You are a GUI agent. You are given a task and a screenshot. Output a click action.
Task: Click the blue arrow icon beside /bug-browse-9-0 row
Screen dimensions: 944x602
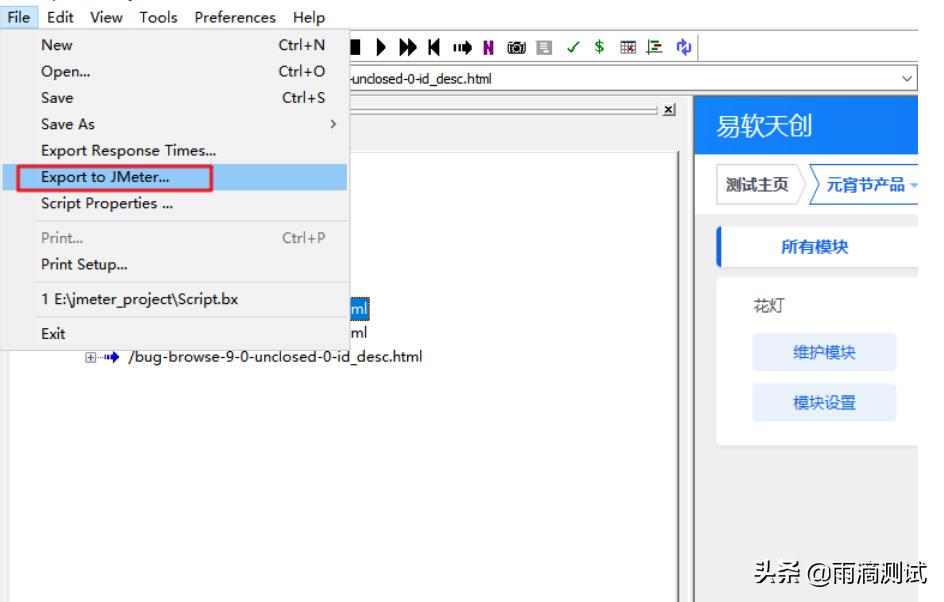[111, 357]
